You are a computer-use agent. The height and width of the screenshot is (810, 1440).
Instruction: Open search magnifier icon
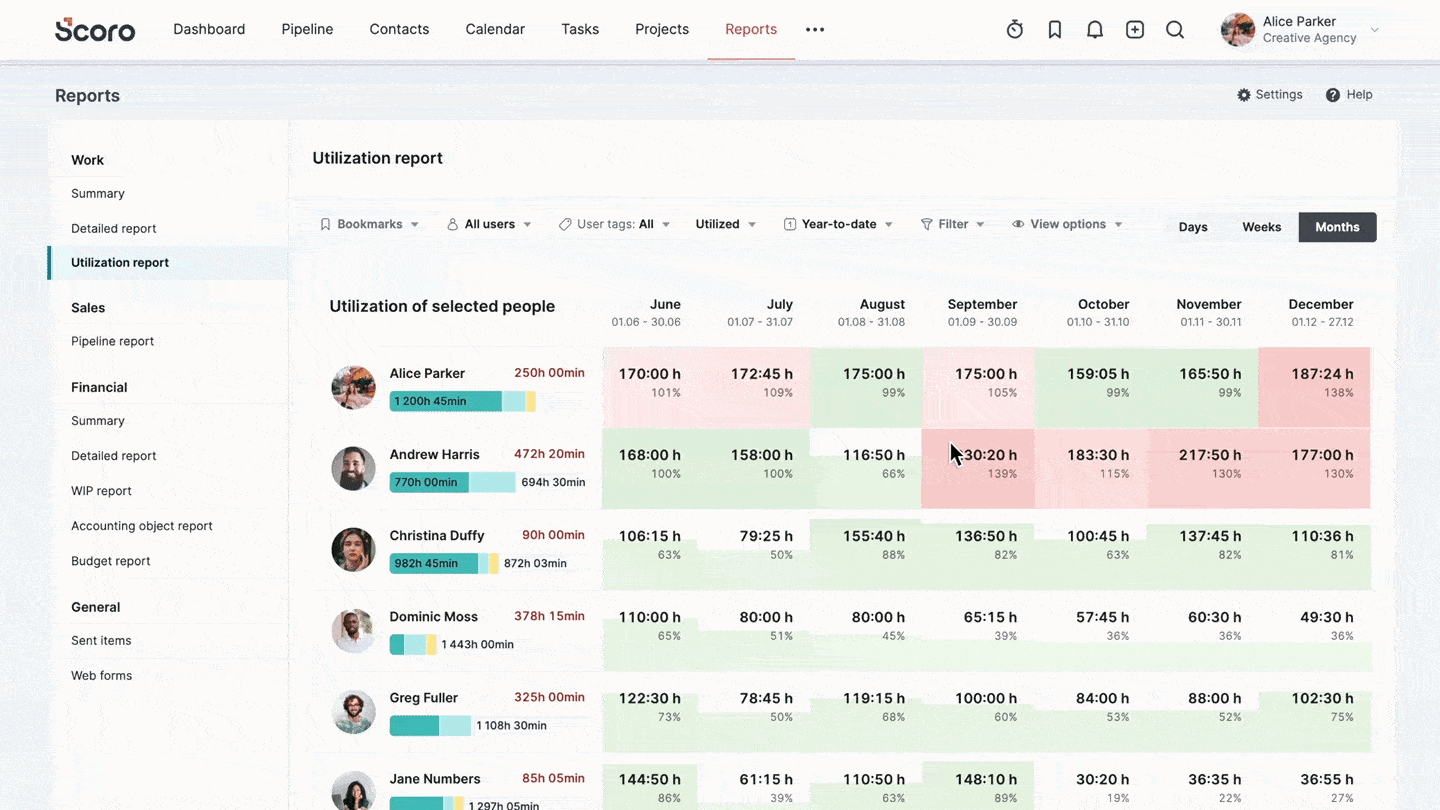tap(1174, 30)
